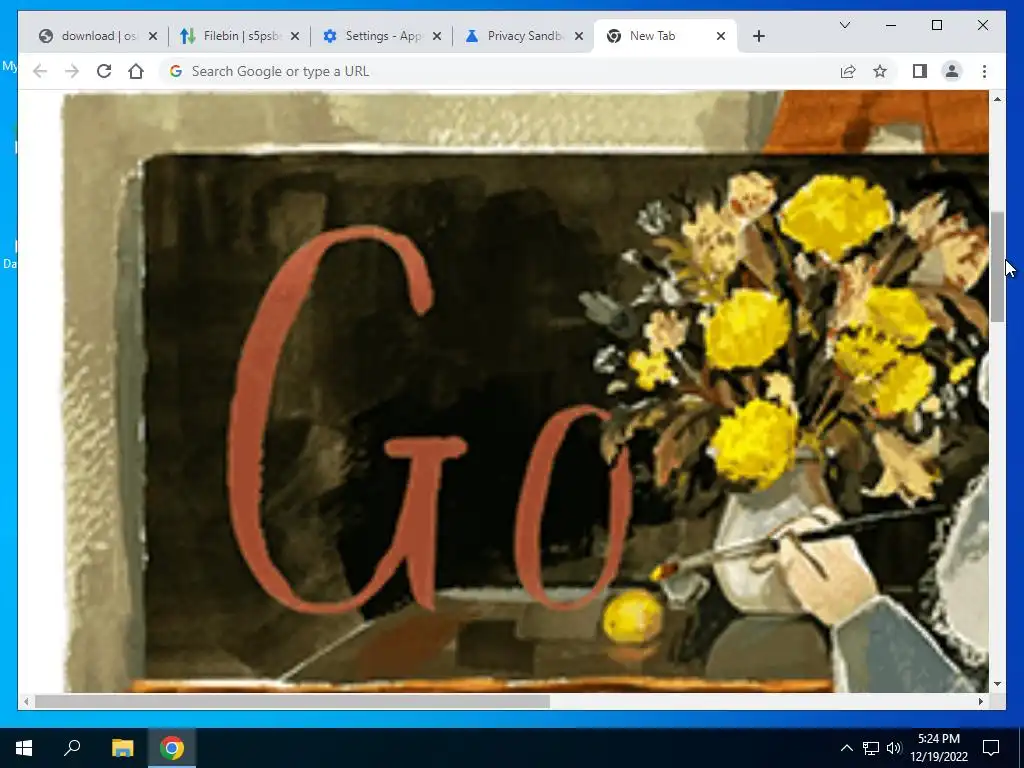Click the vertical scrollbar up arrow
This screenshot has height=768, width=1024.
pyautogui.click(x=997, y=99)
